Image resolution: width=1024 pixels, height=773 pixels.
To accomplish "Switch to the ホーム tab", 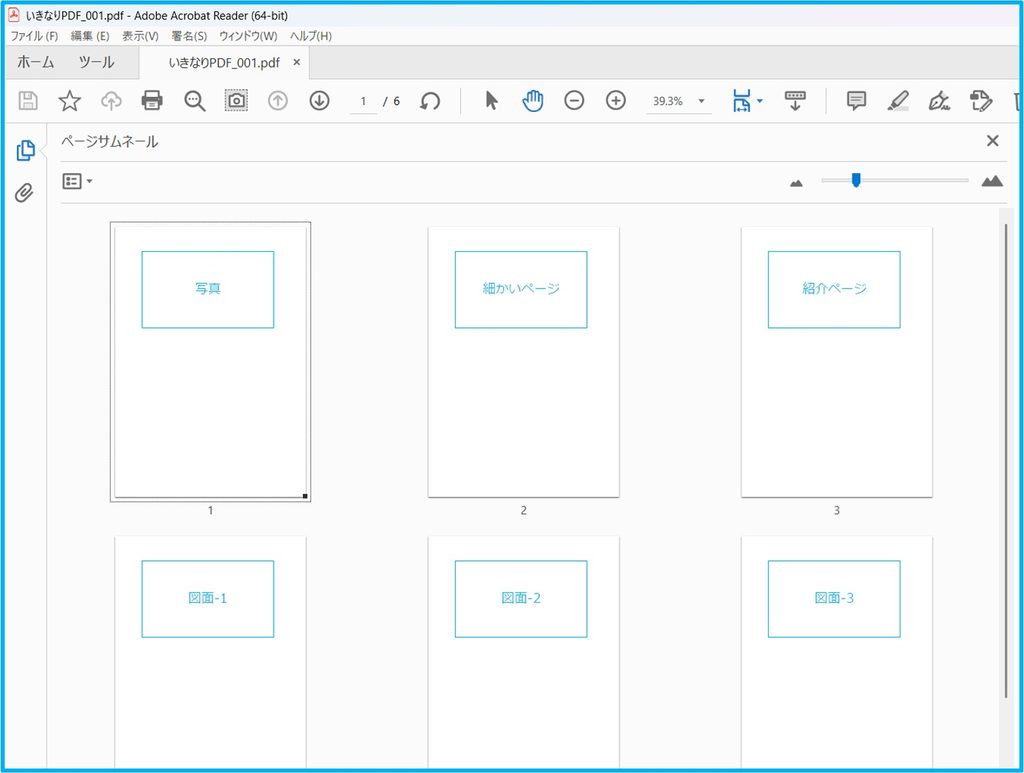I will point(35,62).
